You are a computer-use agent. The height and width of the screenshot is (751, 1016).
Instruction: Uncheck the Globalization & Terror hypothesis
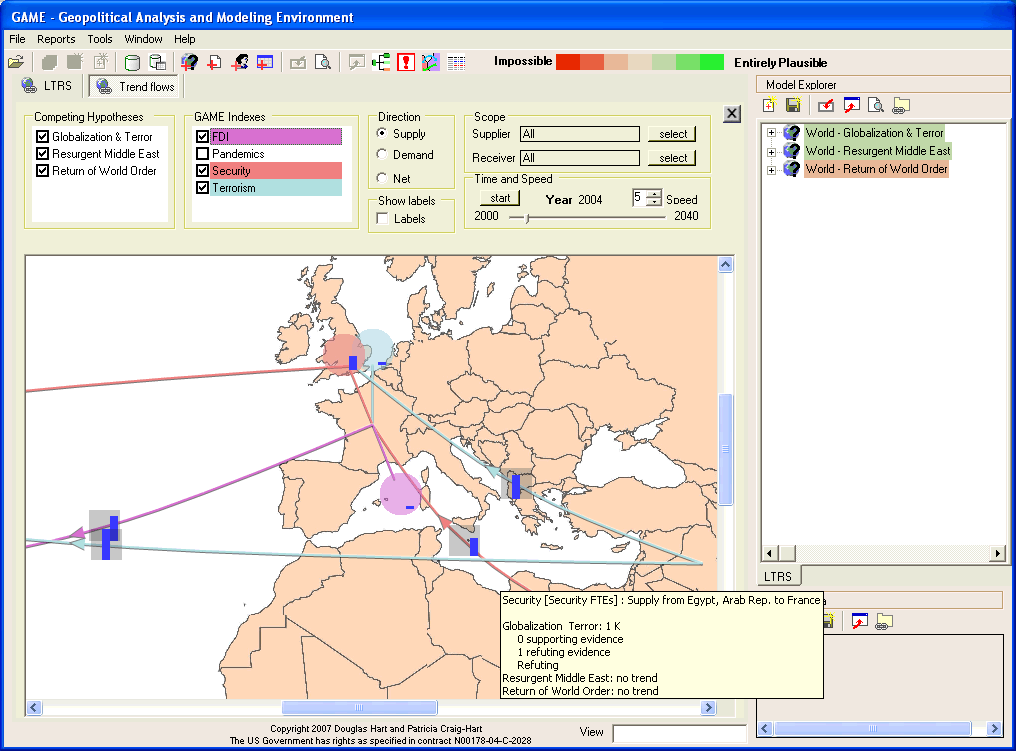pos(43,137)
